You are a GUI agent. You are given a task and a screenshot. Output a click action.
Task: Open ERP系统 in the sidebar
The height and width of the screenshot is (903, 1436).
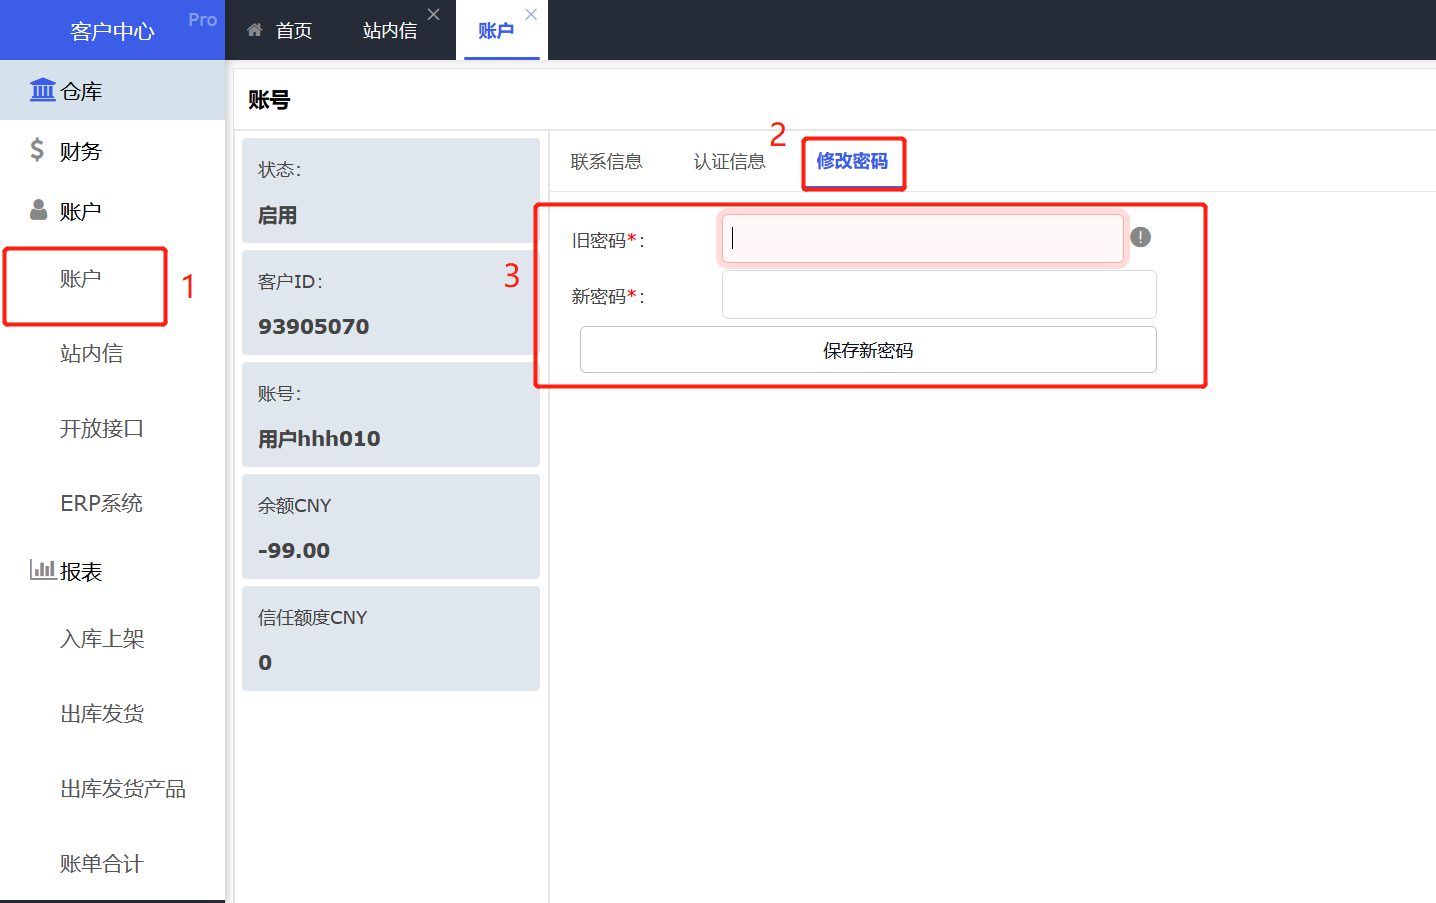[x=102, y=503]
